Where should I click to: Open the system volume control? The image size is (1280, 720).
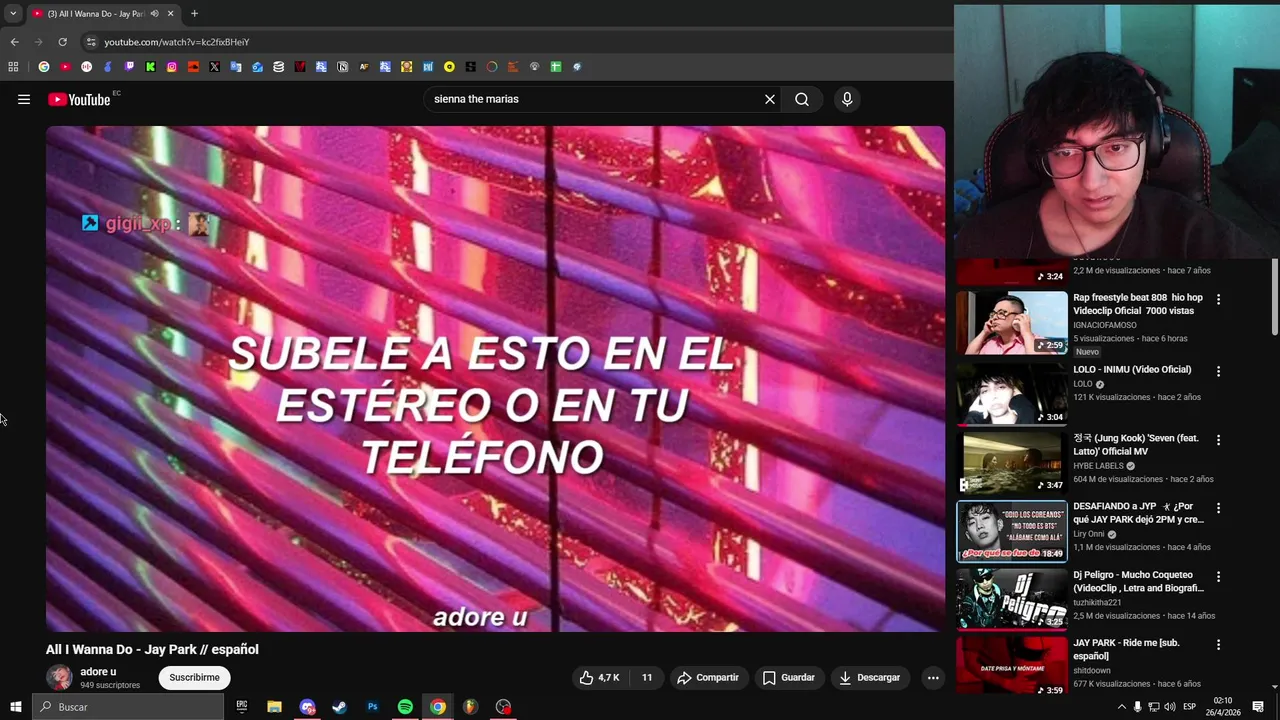[1170, 707]
